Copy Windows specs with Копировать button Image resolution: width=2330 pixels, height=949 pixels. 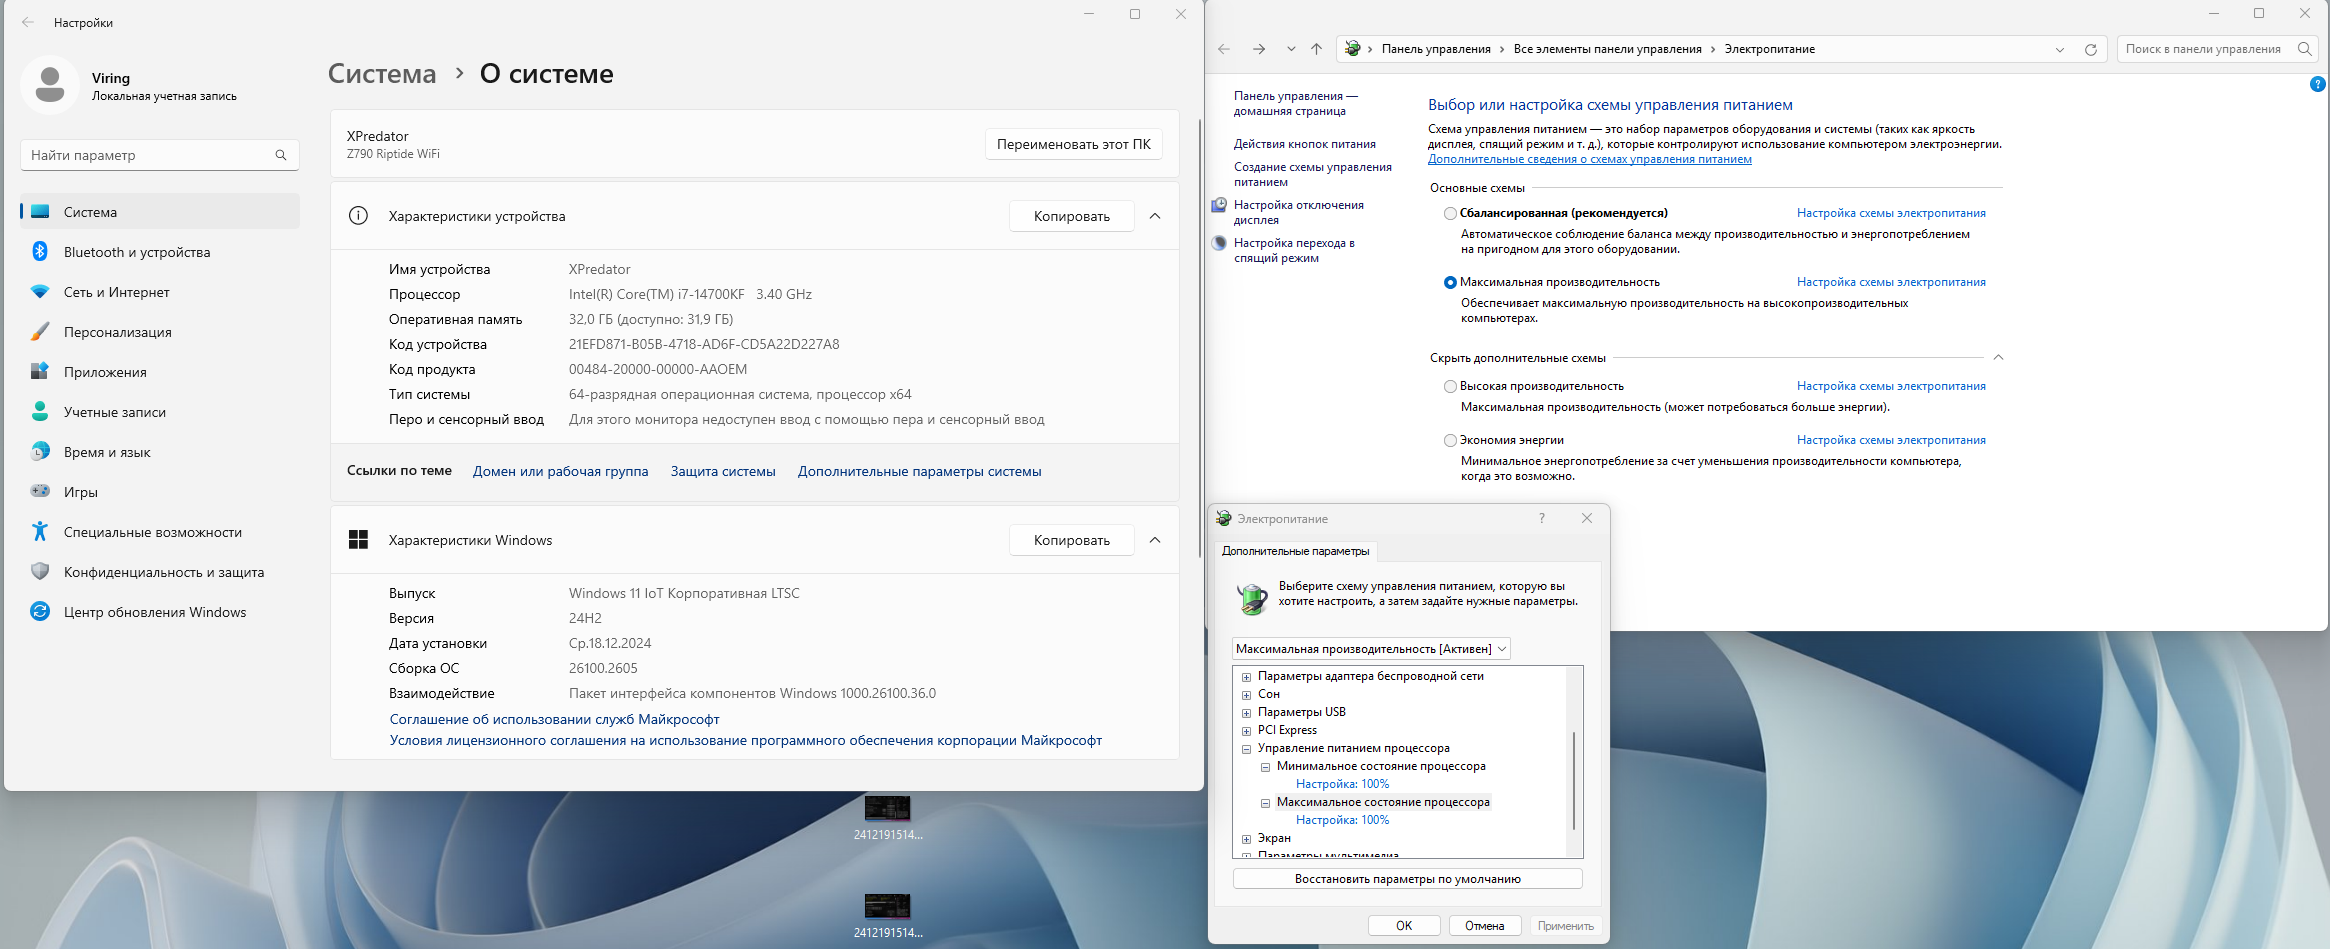[x=1071, y=540]
